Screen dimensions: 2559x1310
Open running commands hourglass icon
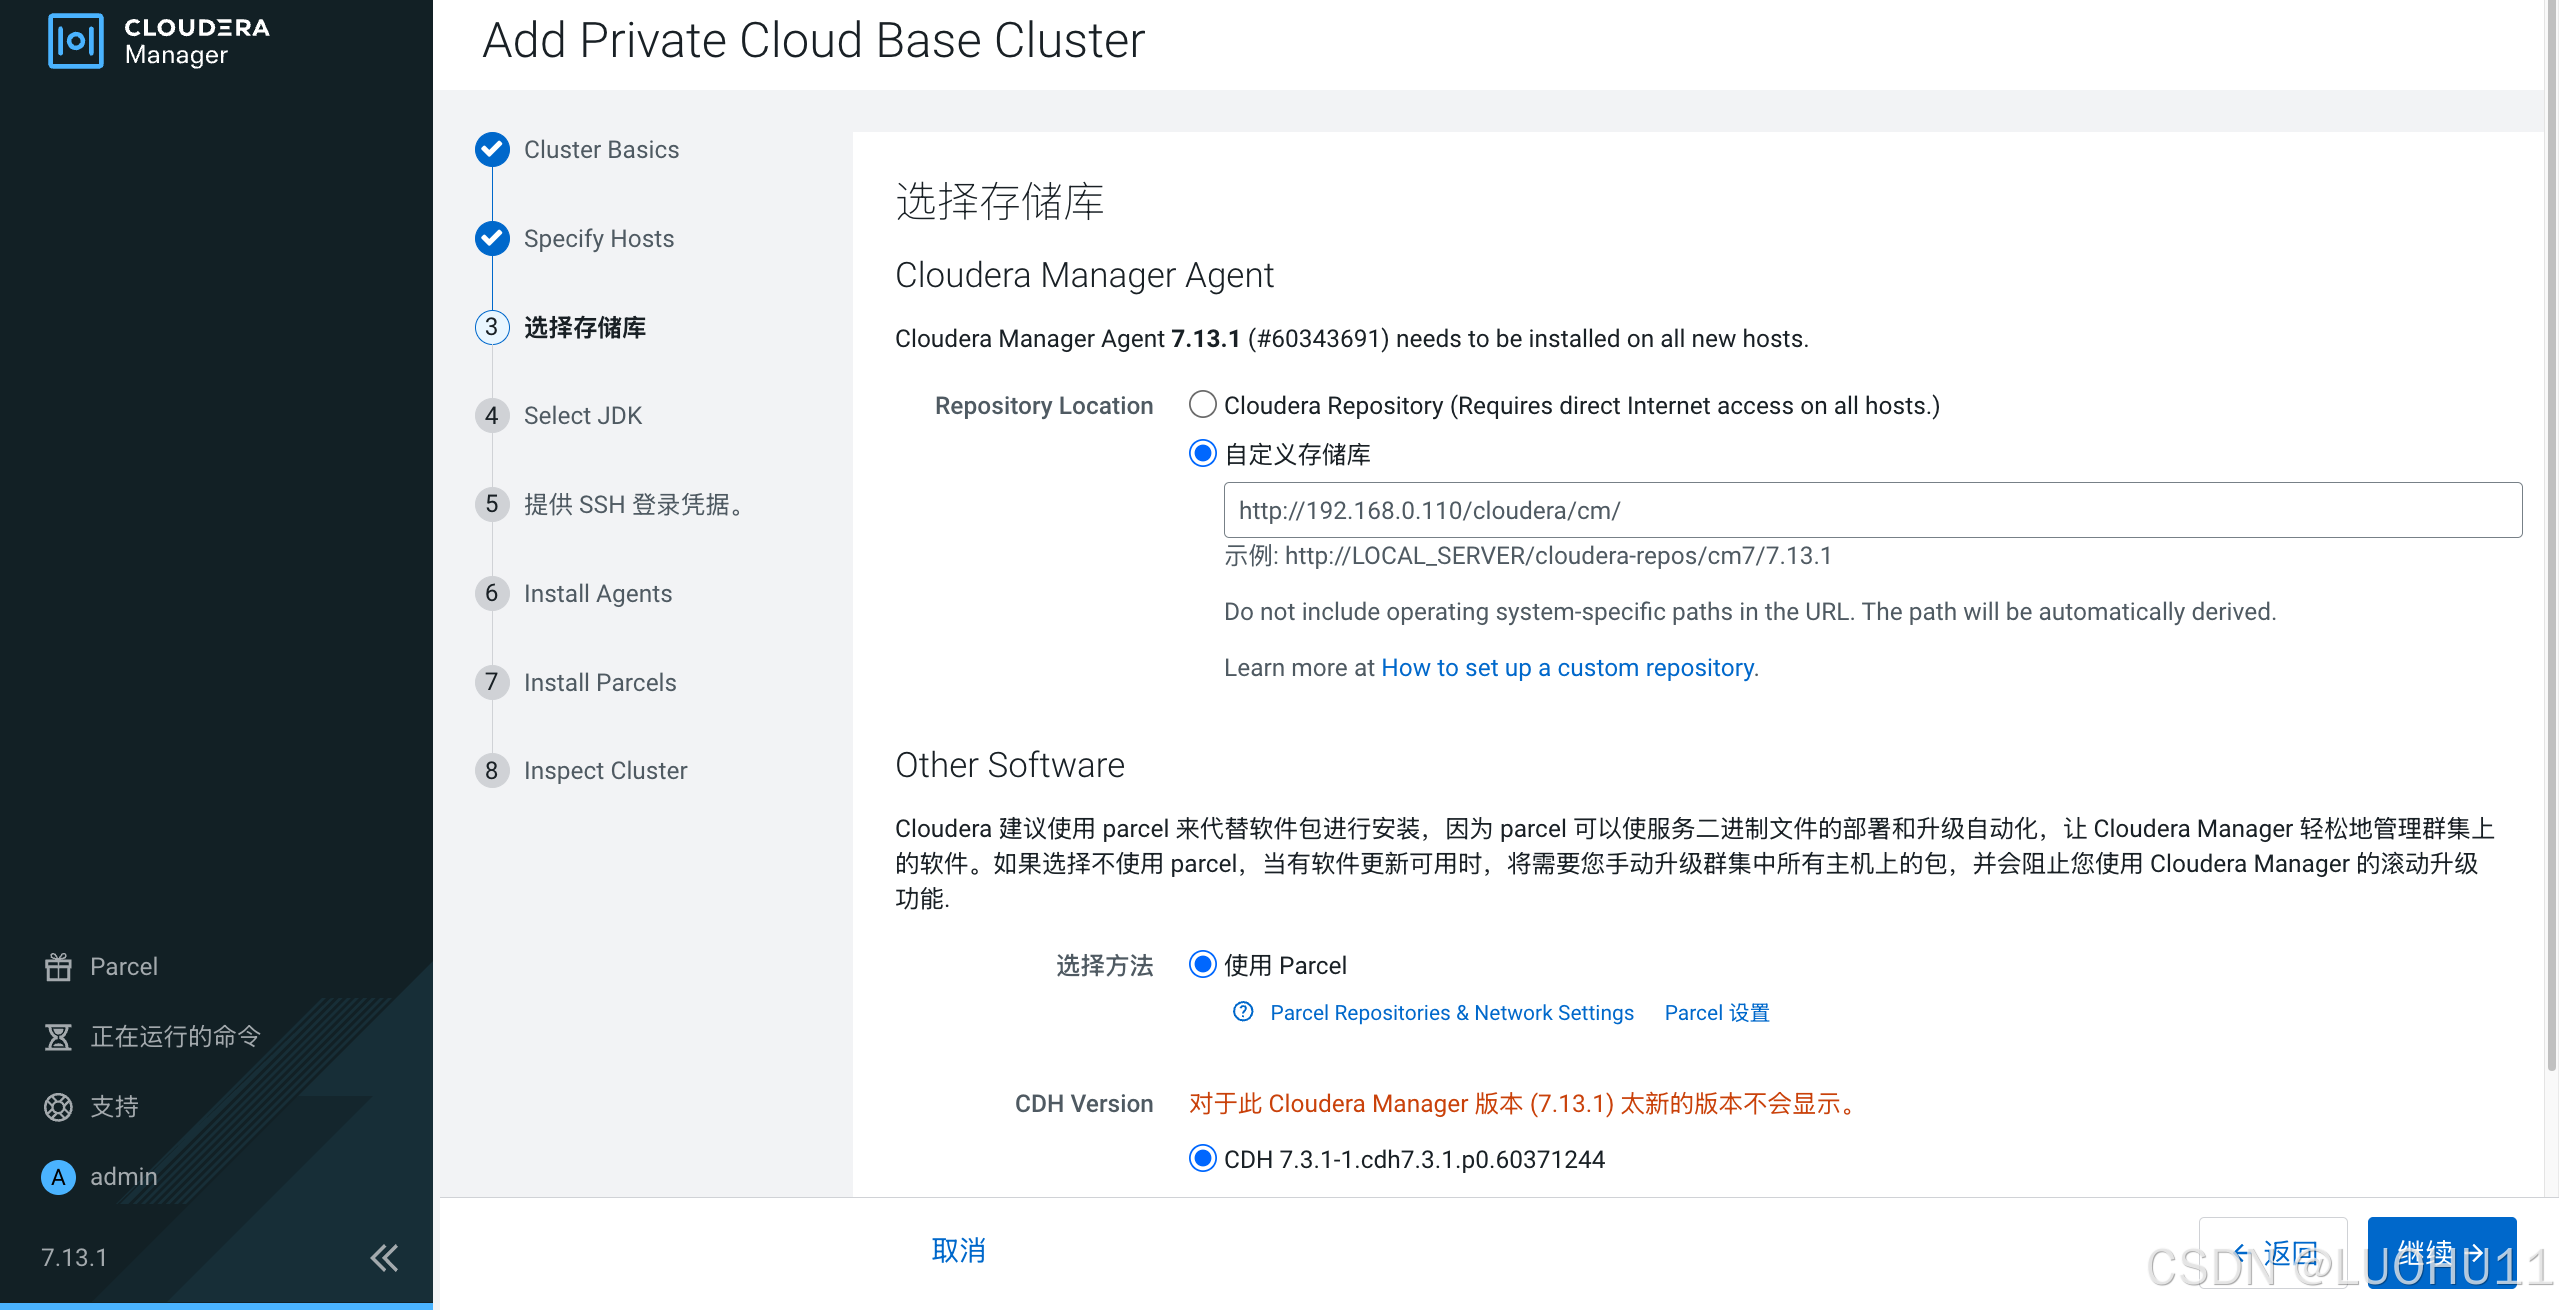tap(58, 1037)
